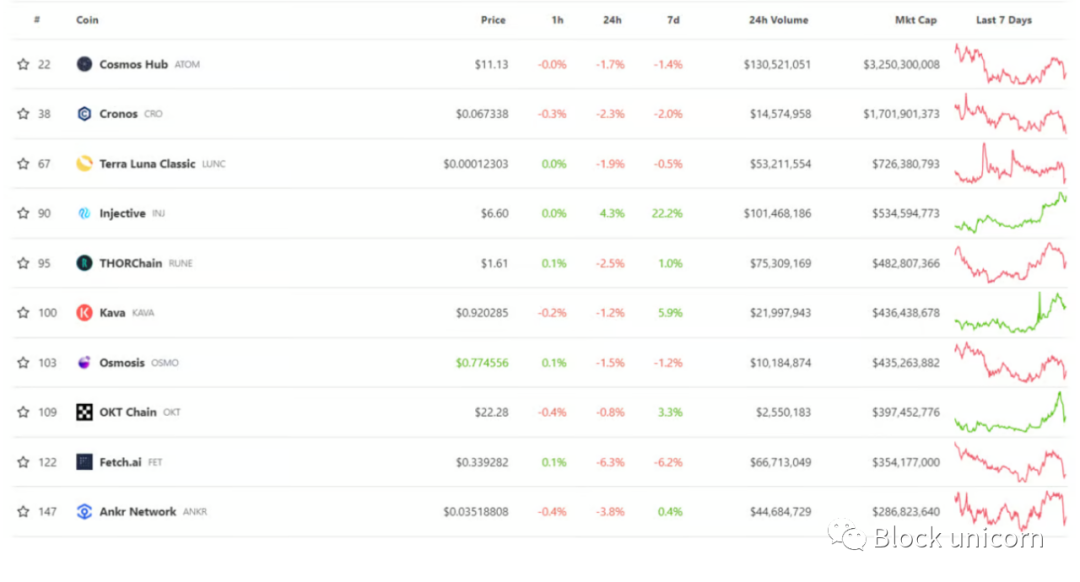
Task: Sort coins by 24h Volume header
Action: 778,20
